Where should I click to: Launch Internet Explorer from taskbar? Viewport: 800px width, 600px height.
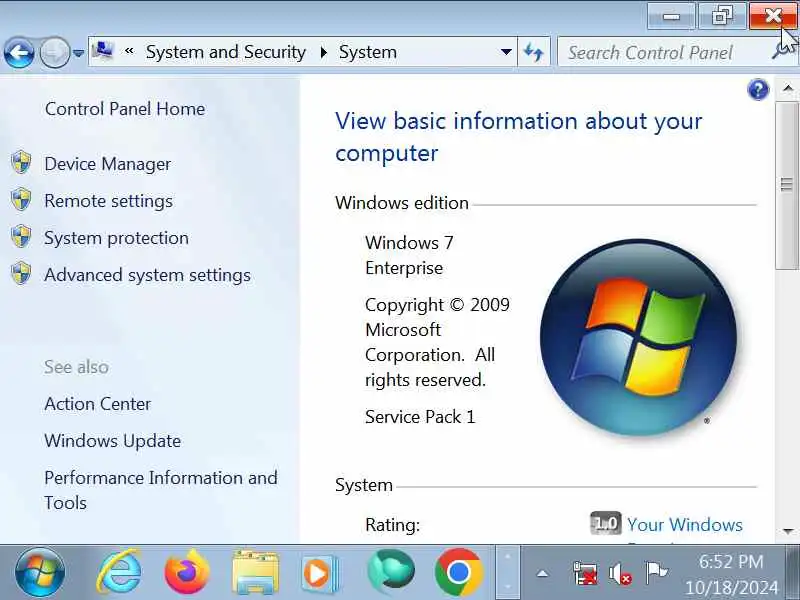[118, 572]
